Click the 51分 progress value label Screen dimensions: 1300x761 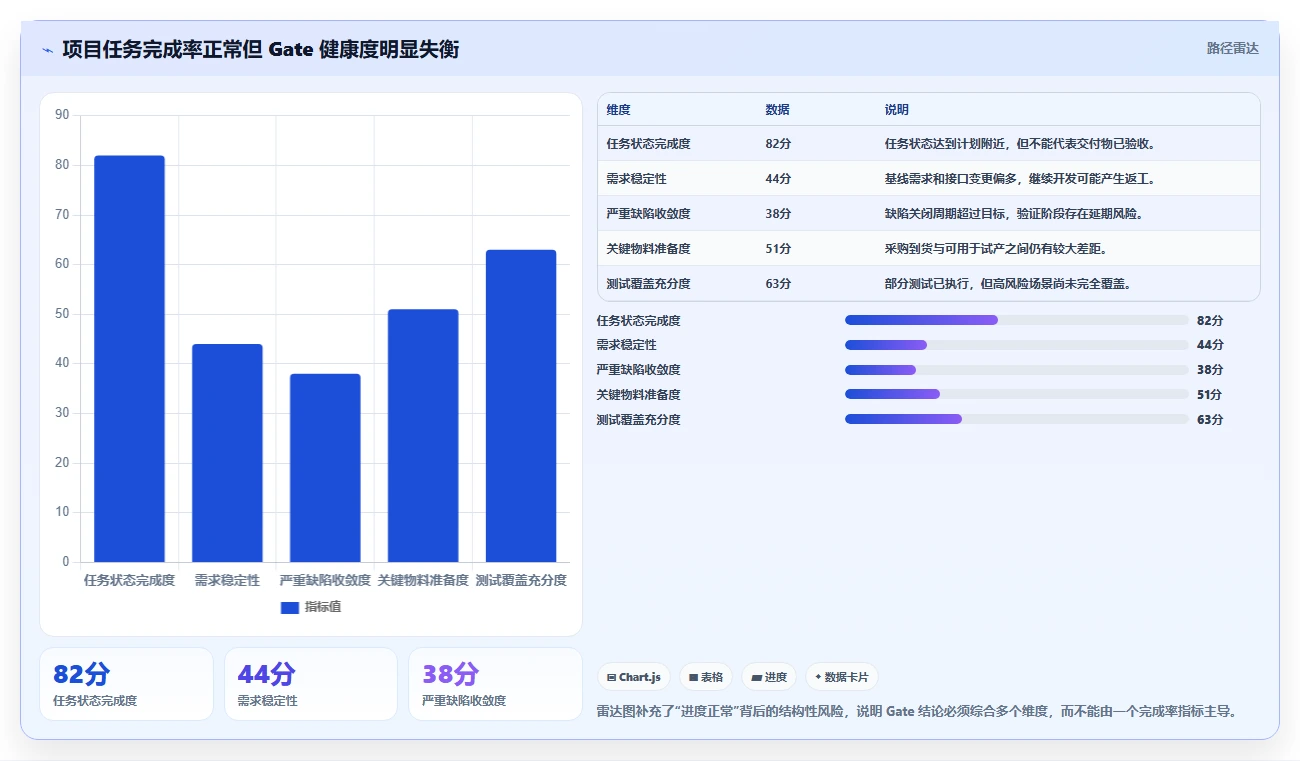tap(1210, 394)
